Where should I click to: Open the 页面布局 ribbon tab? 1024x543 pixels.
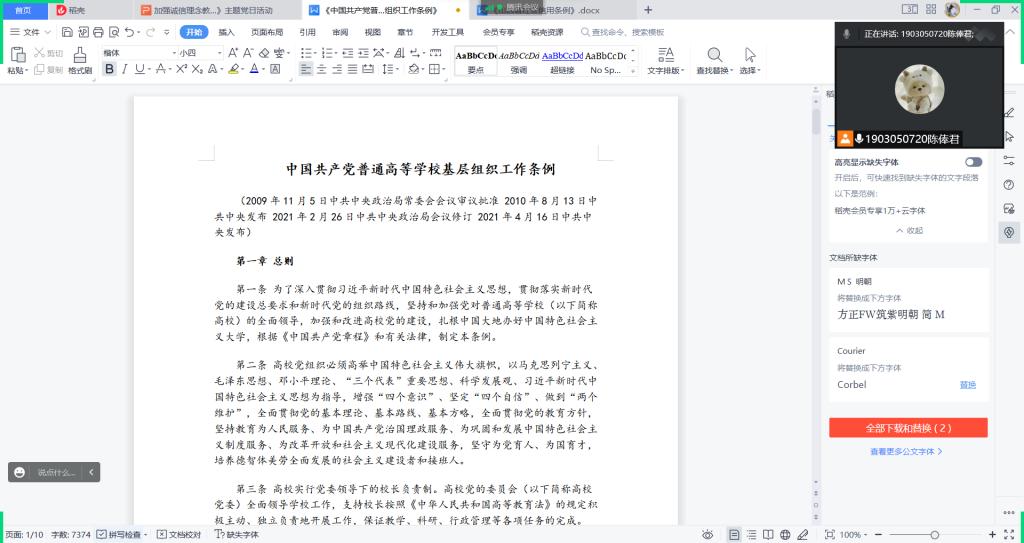click(x=266, y=32)
